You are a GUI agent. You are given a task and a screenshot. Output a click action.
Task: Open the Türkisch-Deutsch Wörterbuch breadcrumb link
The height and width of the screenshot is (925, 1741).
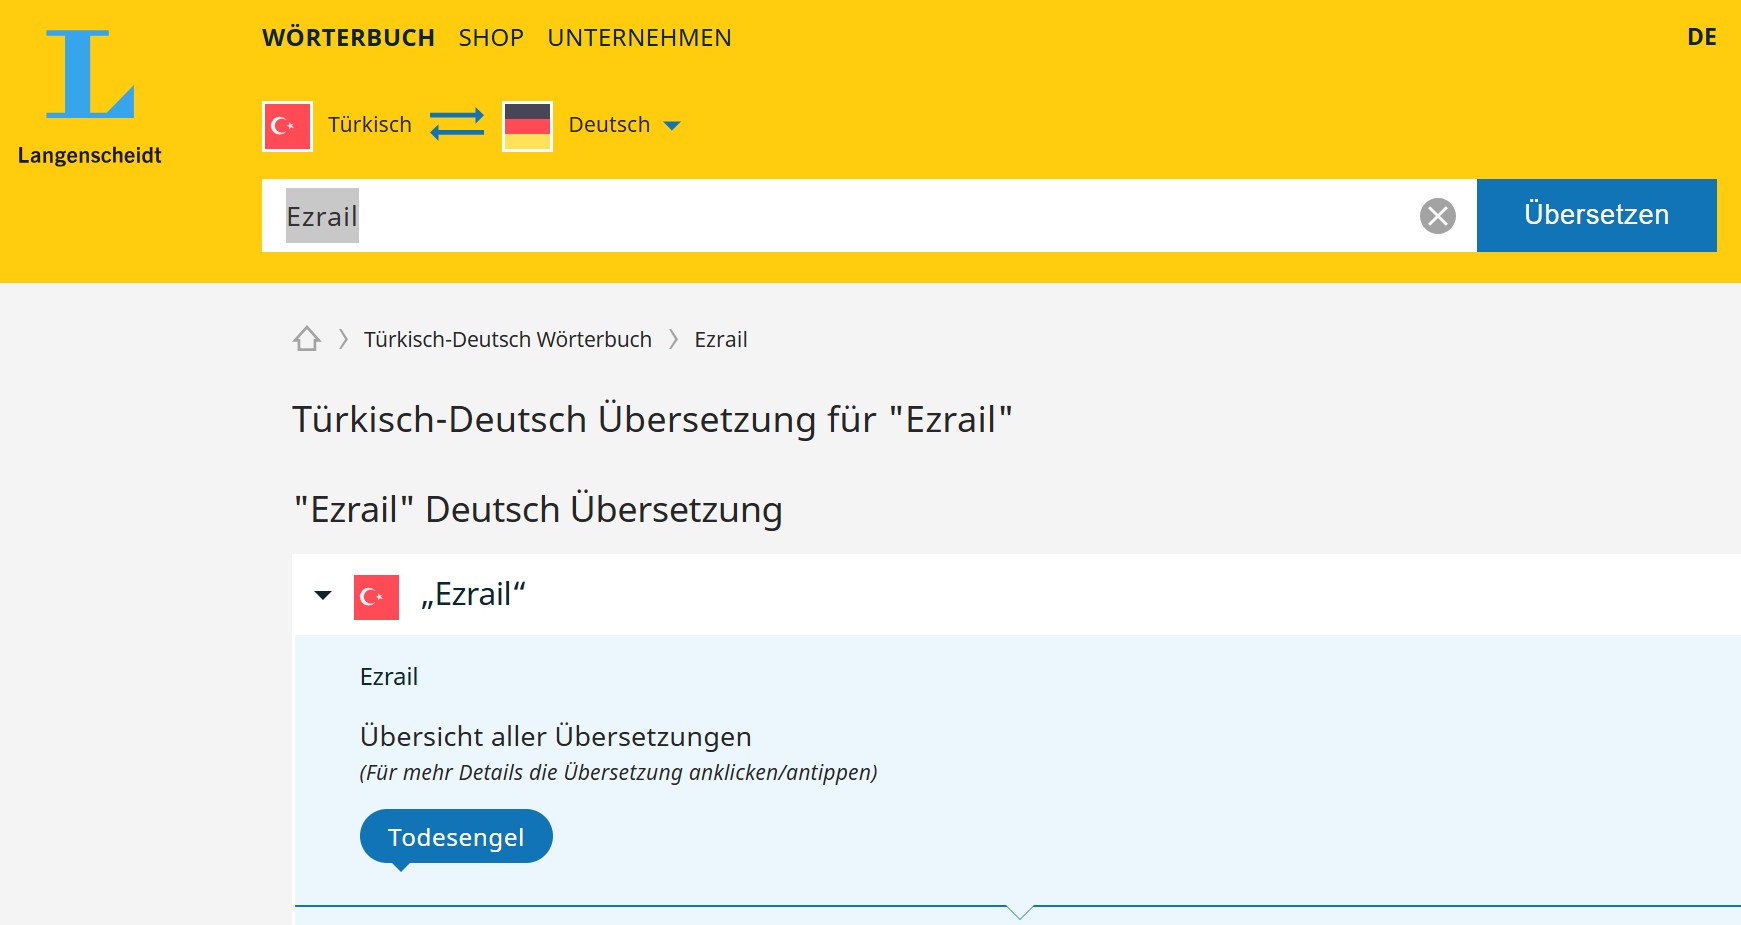pyautogui.click(x=507, y=340)
